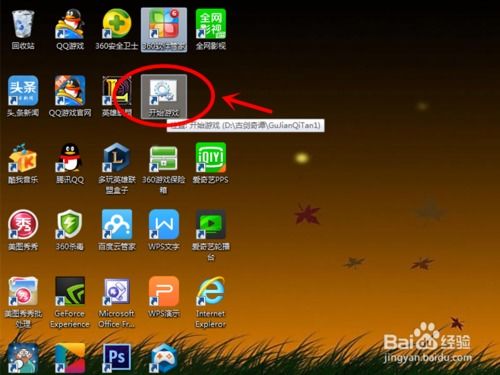The image size is (500, 375).
Task: Select the 美图秀秀 icon
Action: 23,224
